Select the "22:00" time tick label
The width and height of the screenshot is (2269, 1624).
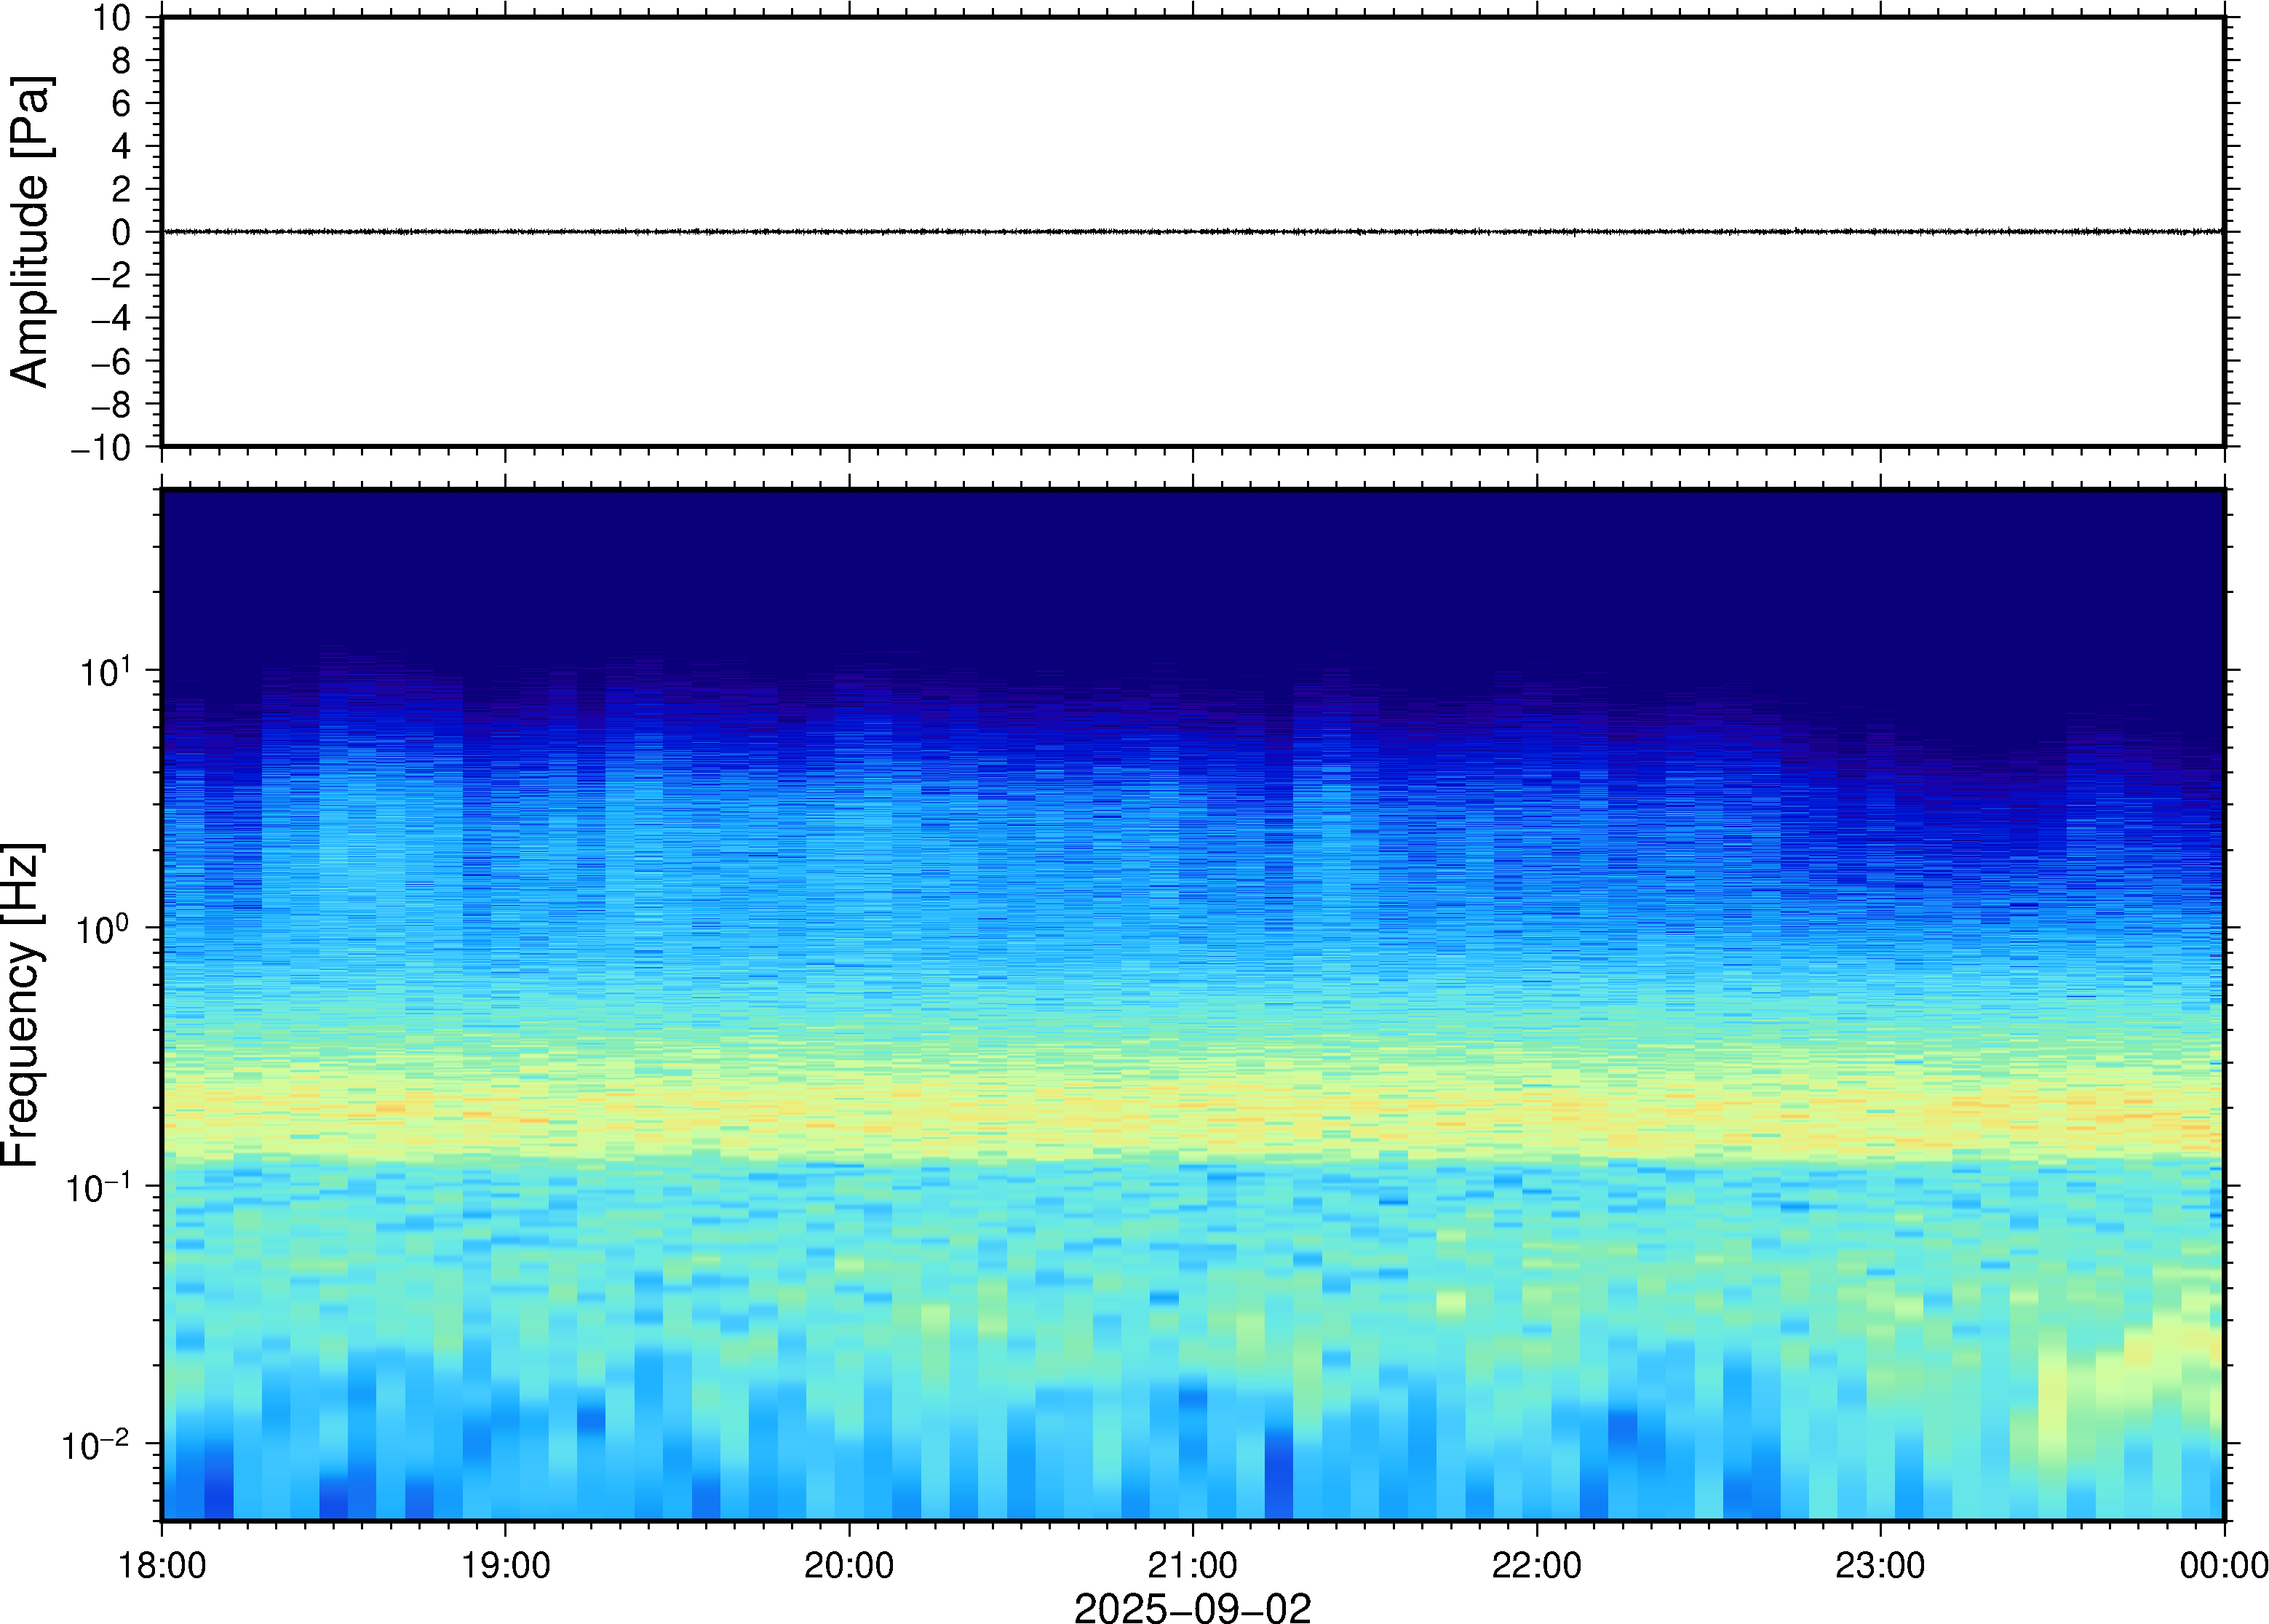tap(1536, 1565)
